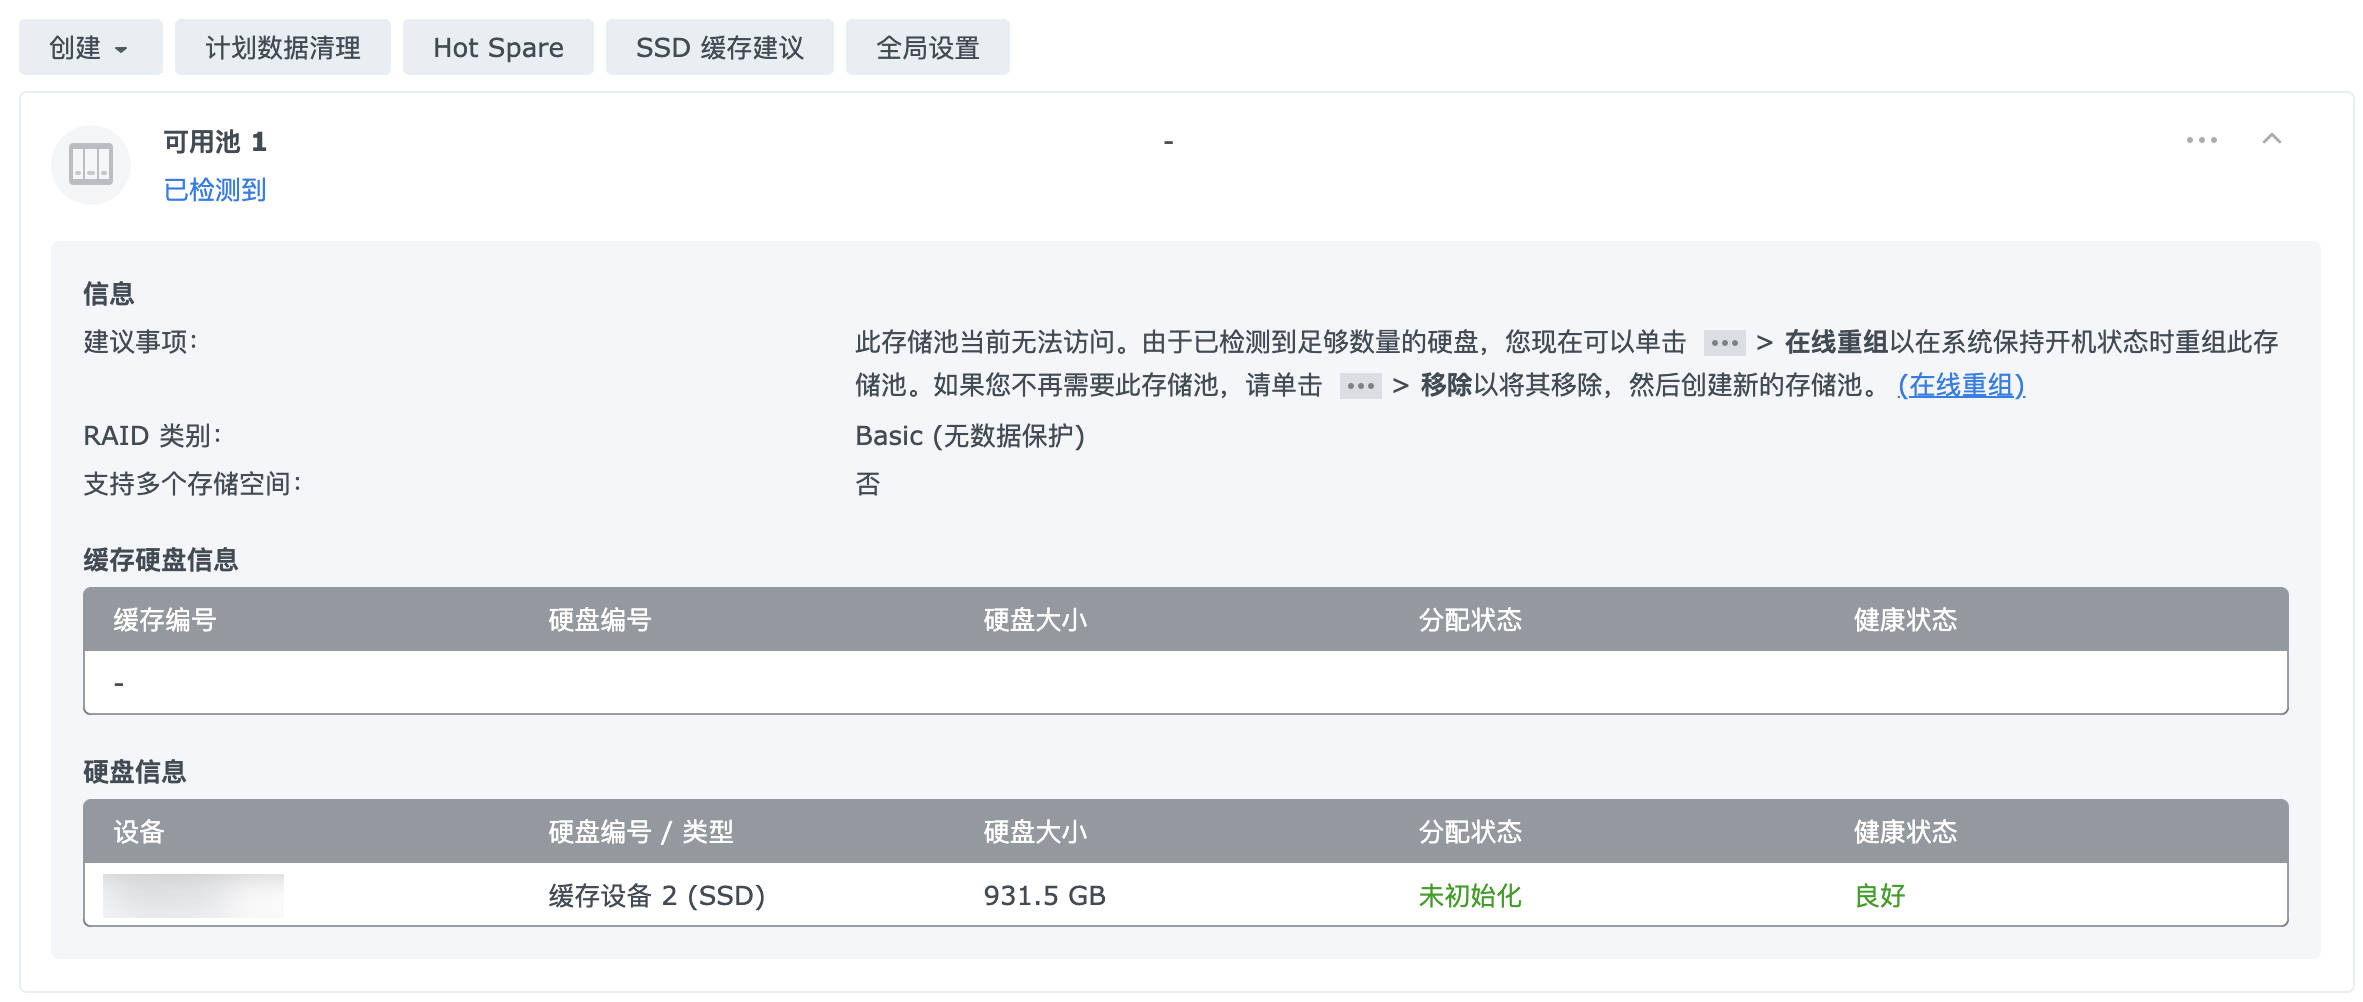Click the 硬盘大小 header in cache table
The image size is (2363, 1002).
1035,620
